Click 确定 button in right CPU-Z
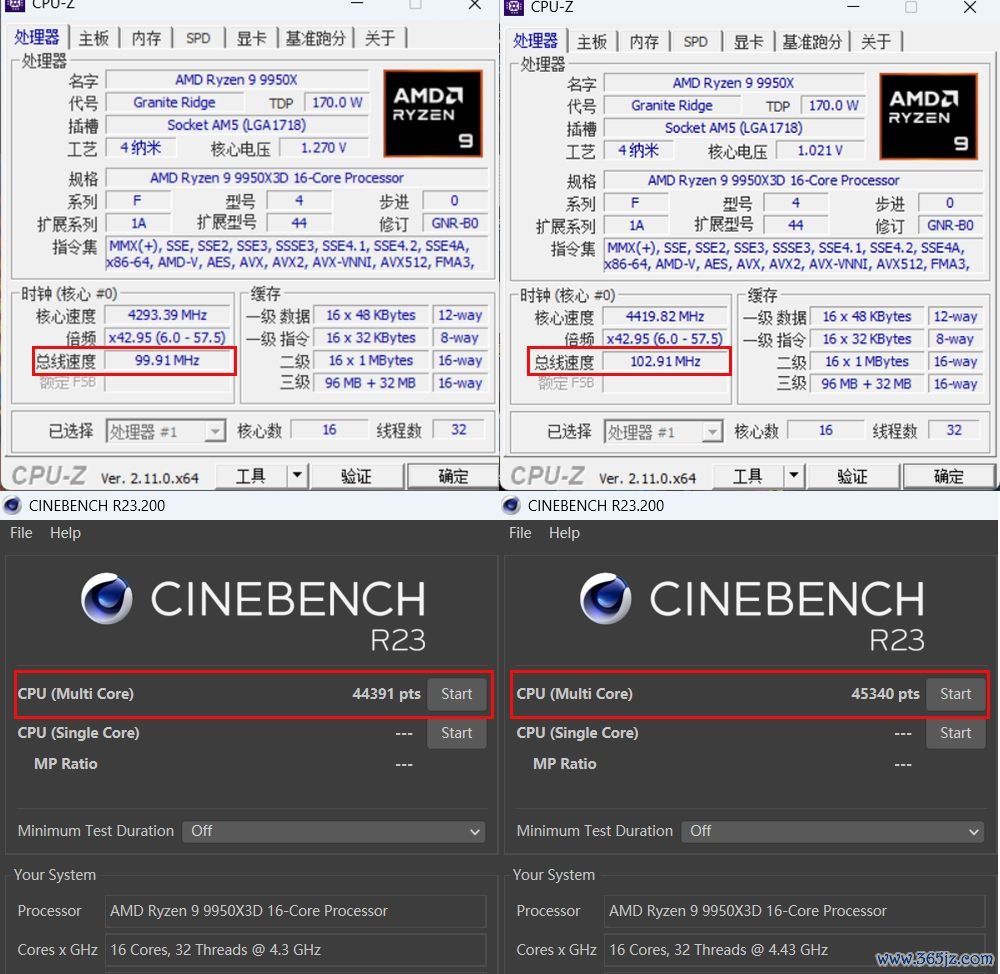 pyautogui.click(x=948, y=476)
